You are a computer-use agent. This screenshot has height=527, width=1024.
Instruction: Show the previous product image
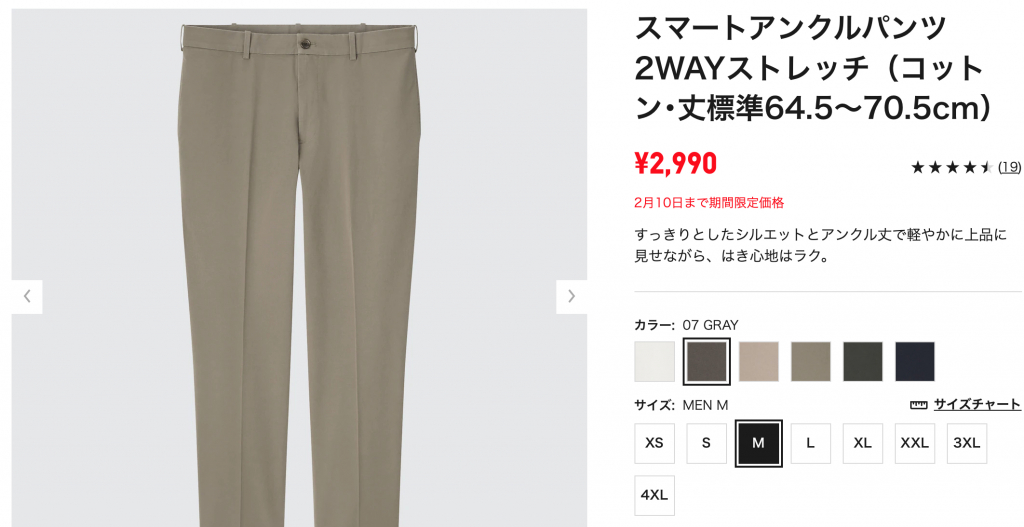(x=27, y=296)
